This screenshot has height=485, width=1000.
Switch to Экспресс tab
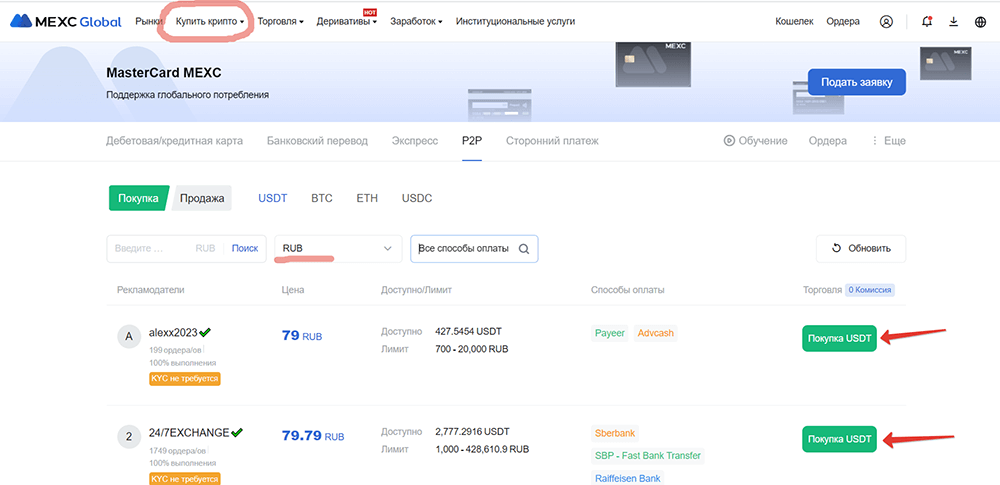tap(415, 141)
